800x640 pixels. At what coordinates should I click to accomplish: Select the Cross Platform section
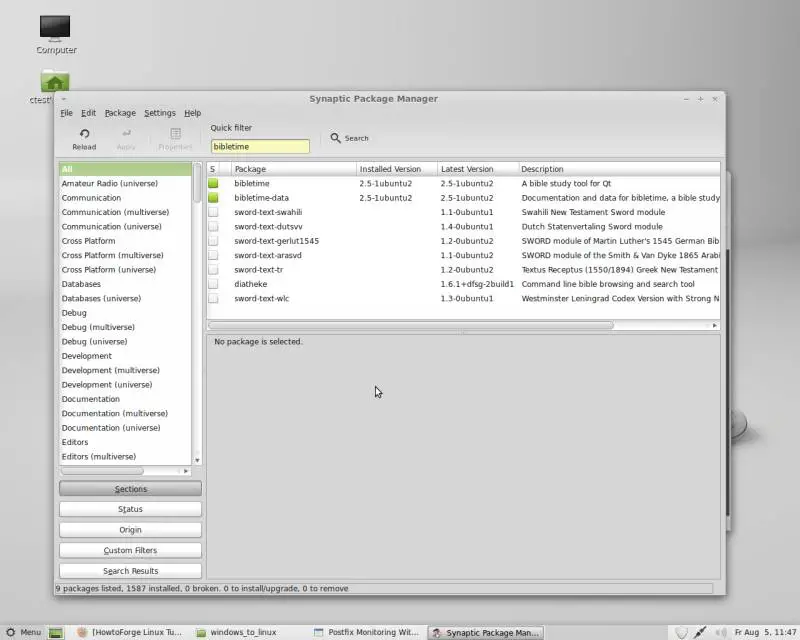click(125, 241)
